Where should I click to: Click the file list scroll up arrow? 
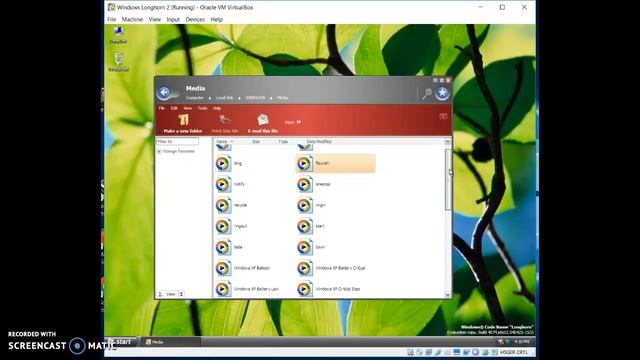click(x=448, y=141)
